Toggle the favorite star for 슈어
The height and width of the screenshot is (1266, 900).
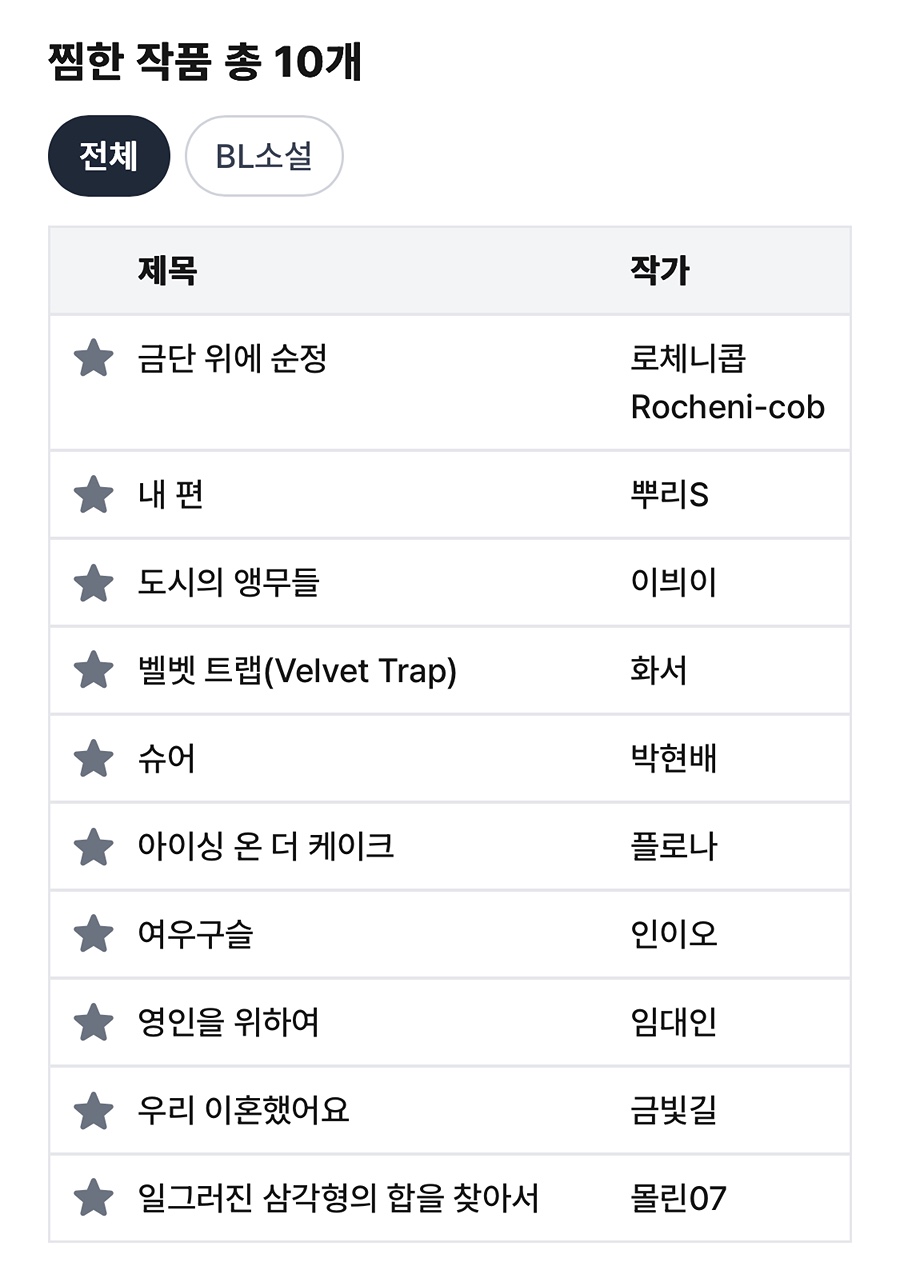(x=93, y=758)
